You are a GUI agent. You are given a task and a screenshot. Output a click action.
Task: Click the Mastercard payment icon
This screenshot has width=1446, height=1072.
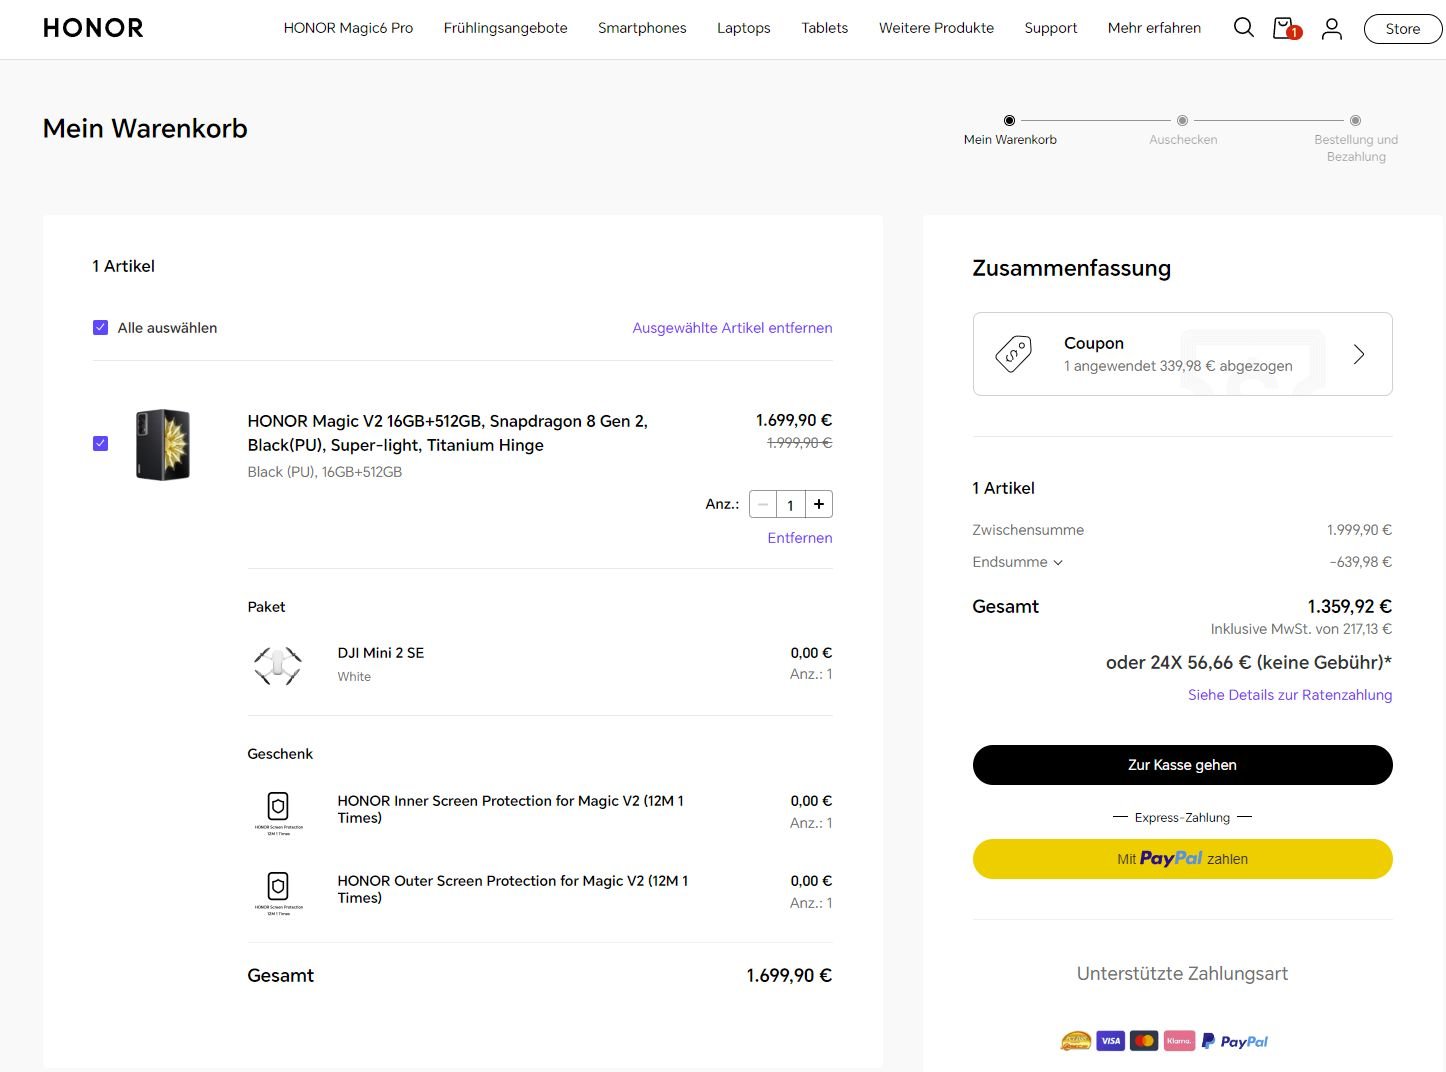pos(1144,1041)
